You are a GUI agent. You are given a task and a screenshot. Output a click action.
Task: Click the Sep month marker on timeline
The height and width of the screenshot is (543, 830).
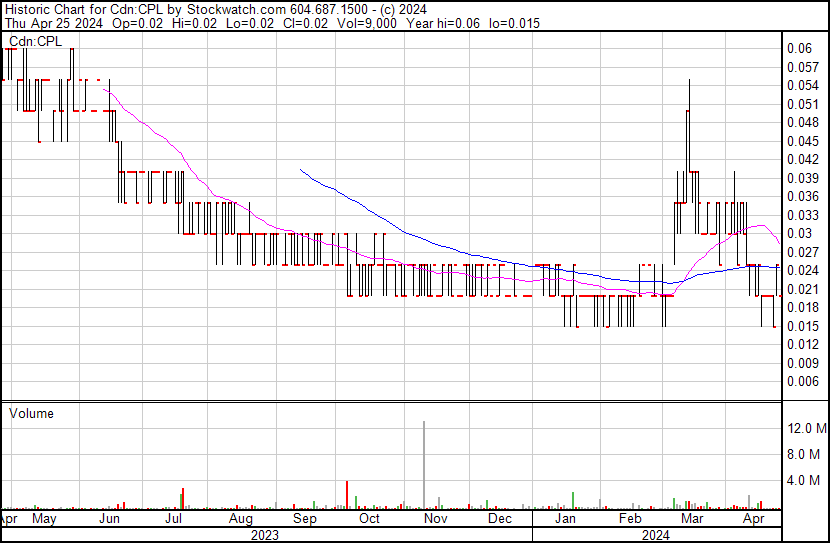coord(304,519)
